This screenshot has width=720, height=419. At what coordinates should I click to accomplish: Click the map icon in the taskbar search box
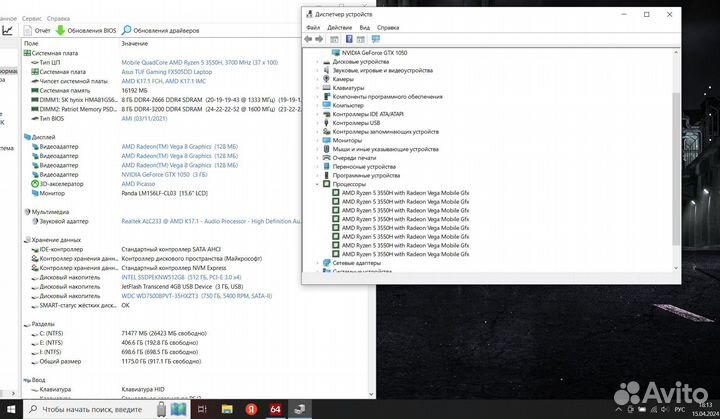tap(178, 409)
